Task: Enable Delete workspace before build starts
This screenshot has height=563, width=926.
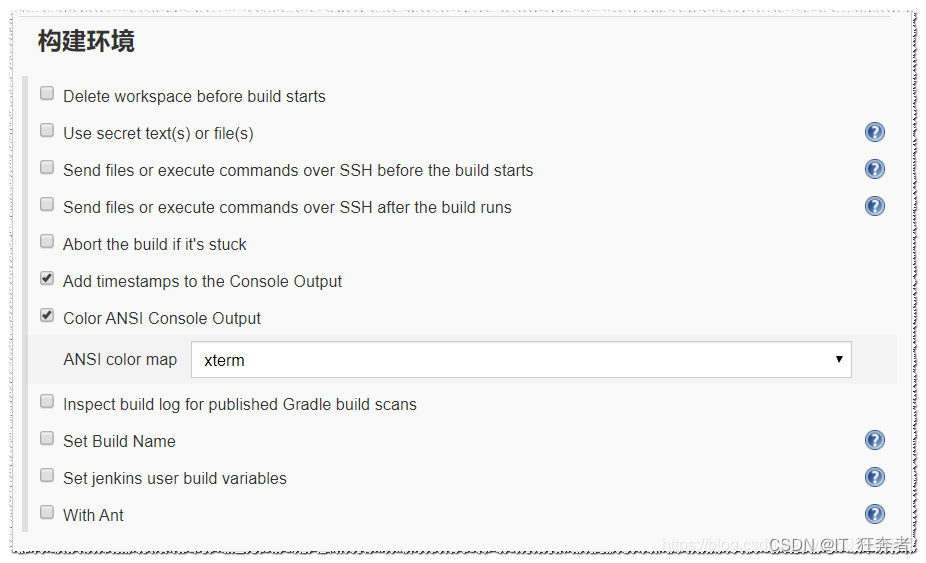Action: (x=47, y=94)
